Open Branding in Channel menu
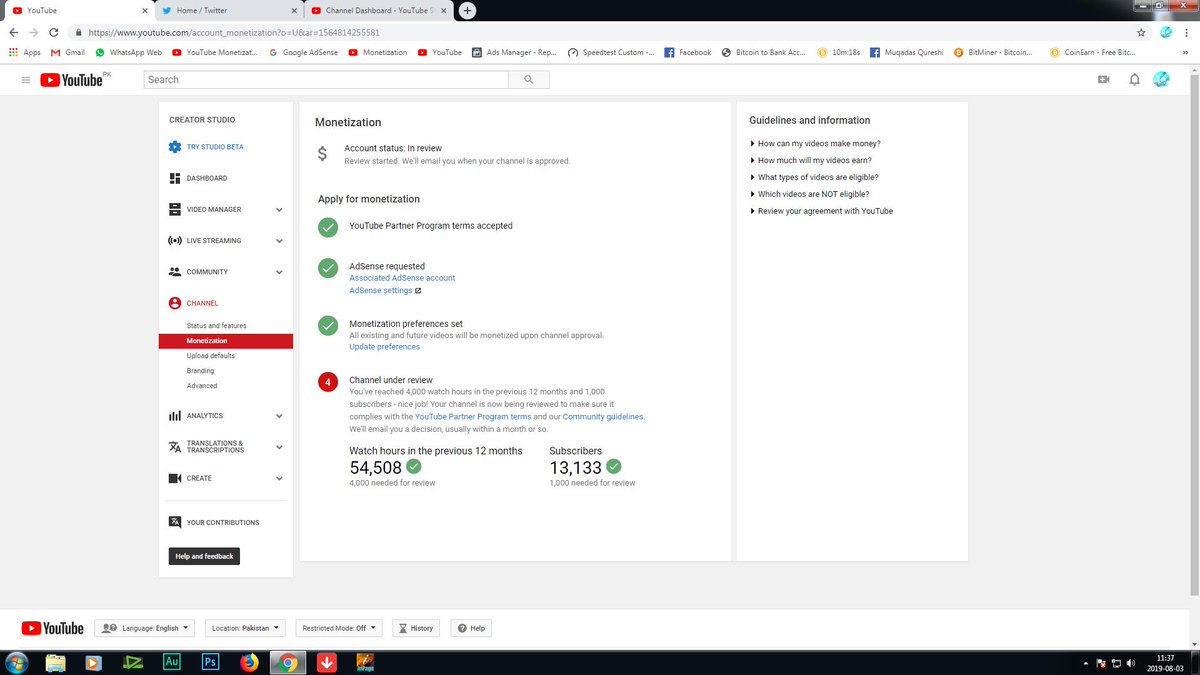 (200, 371)
